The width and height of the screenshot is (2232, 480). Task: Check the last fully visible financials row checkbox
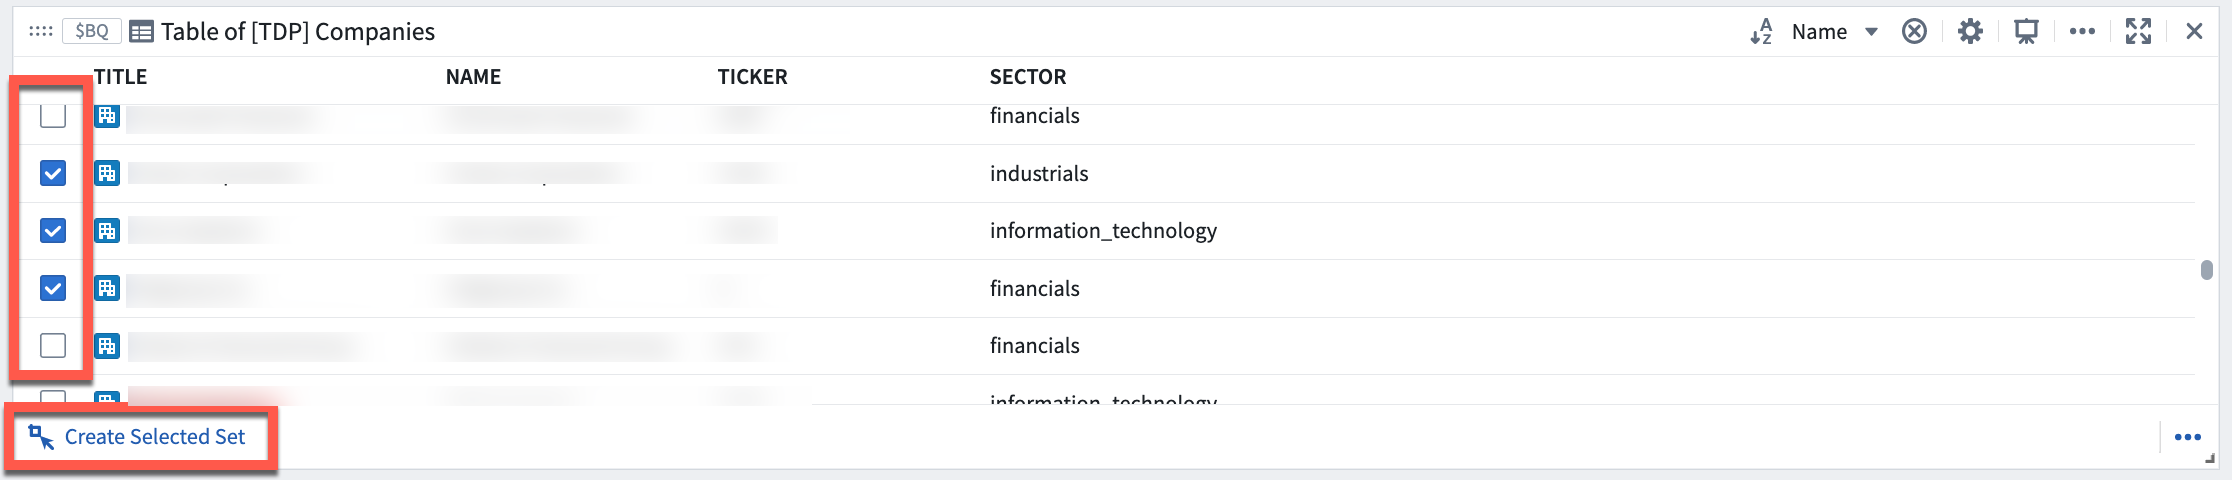pyautogui.click(x=53, y=346)
